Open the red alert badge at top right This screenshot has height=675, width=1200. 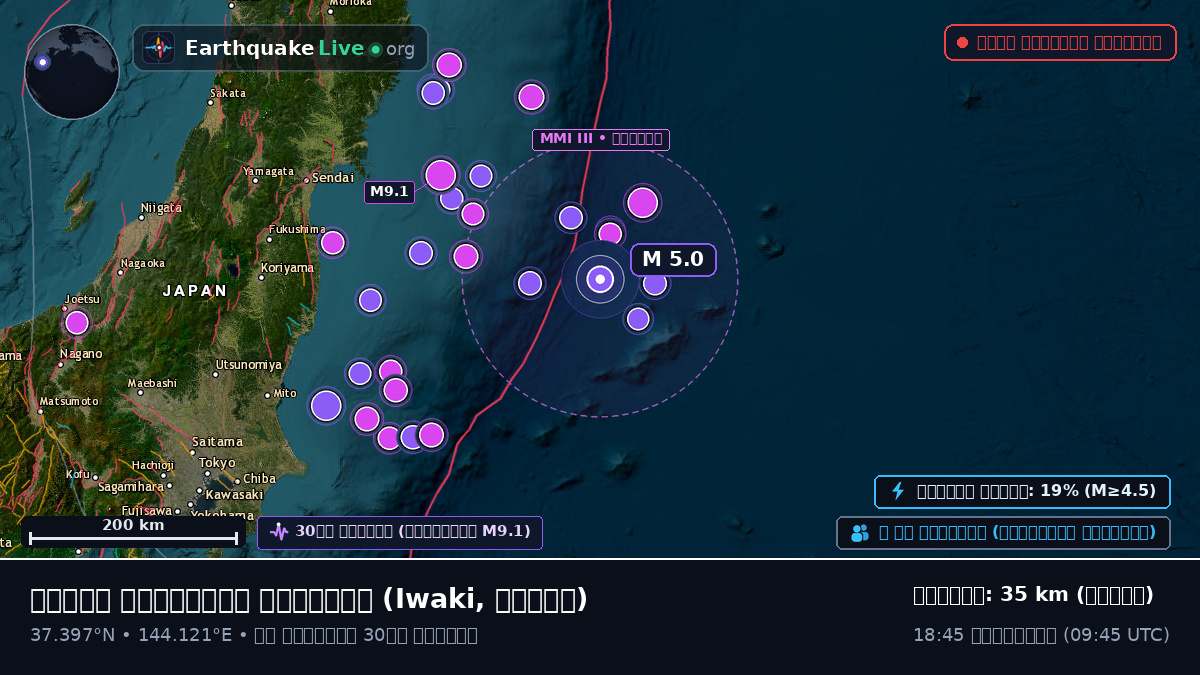point(1060,42)
